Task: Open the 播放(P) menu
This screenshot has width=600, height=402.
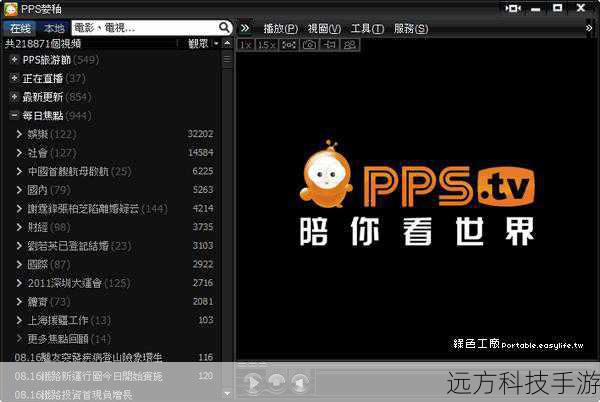Action: (280, 29)
